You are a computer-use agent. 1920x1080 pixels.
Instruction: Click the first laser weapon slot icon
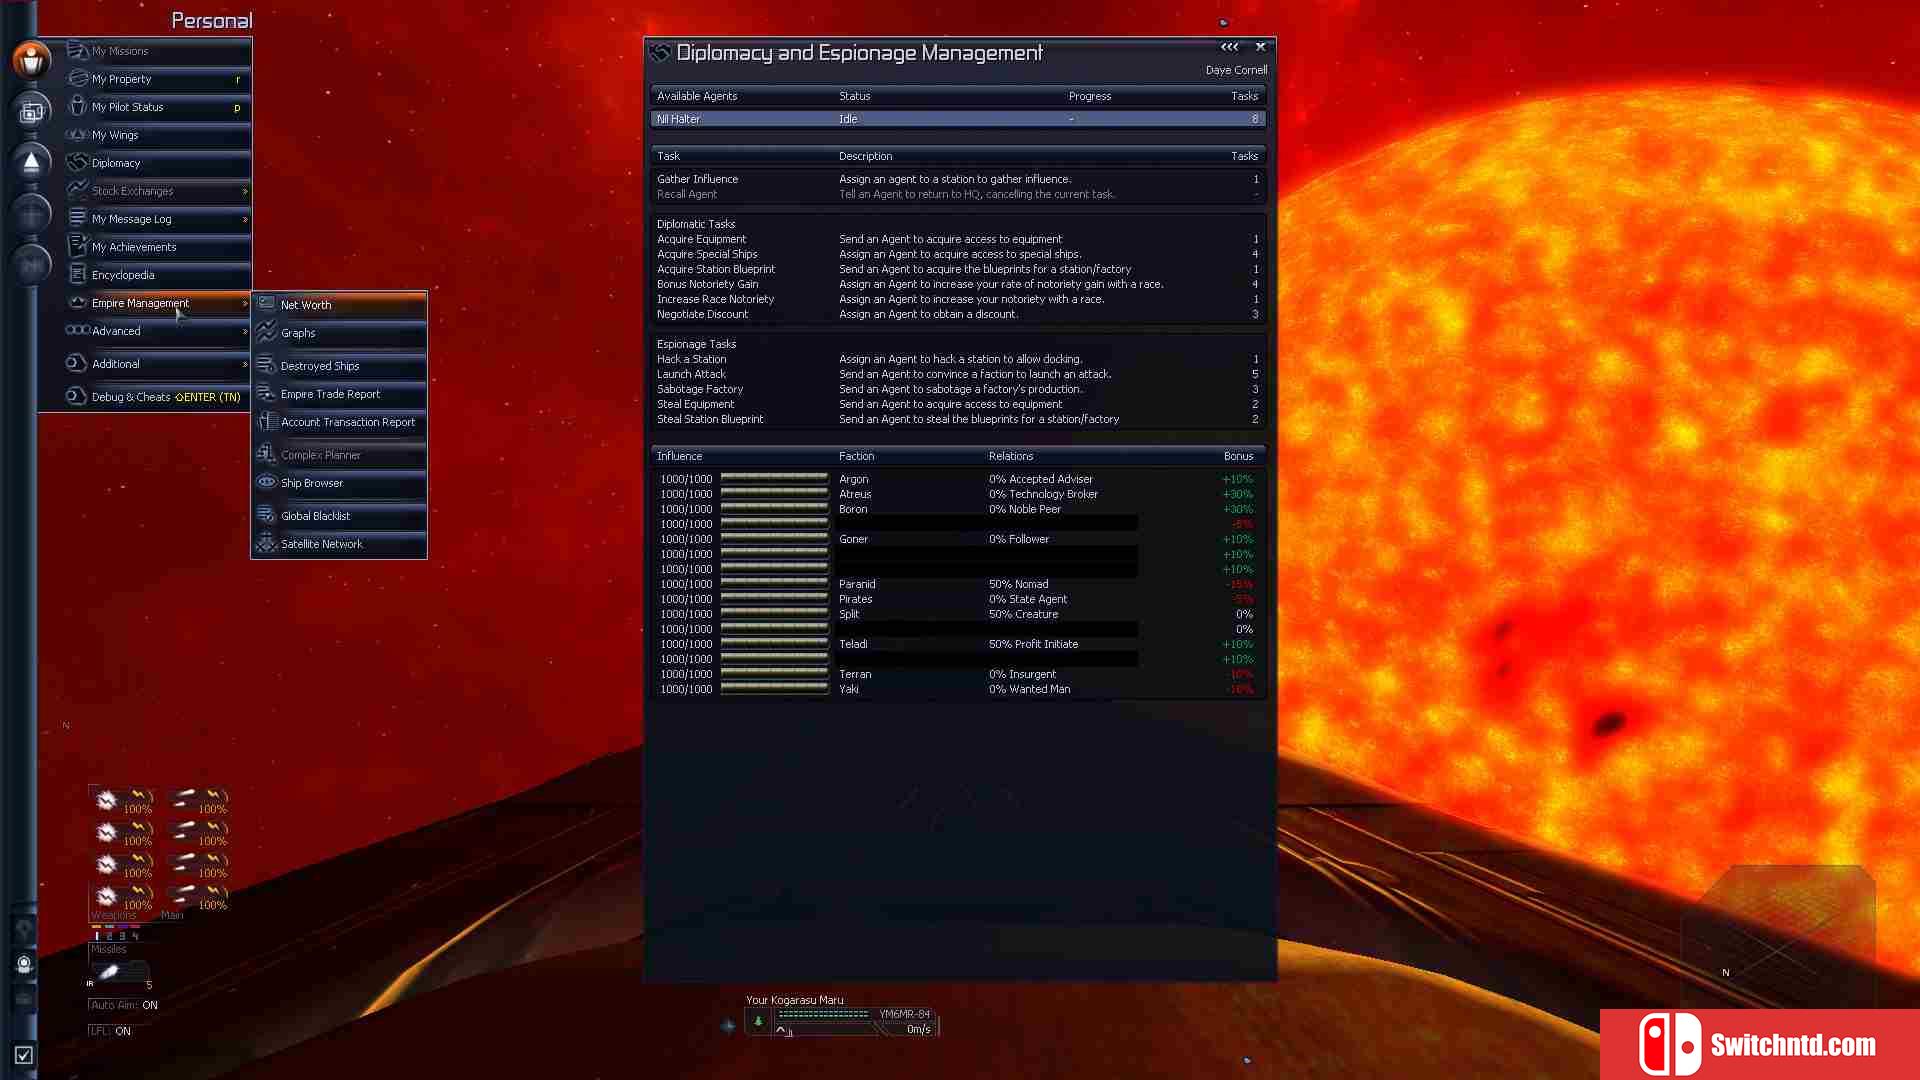[107, 799]
